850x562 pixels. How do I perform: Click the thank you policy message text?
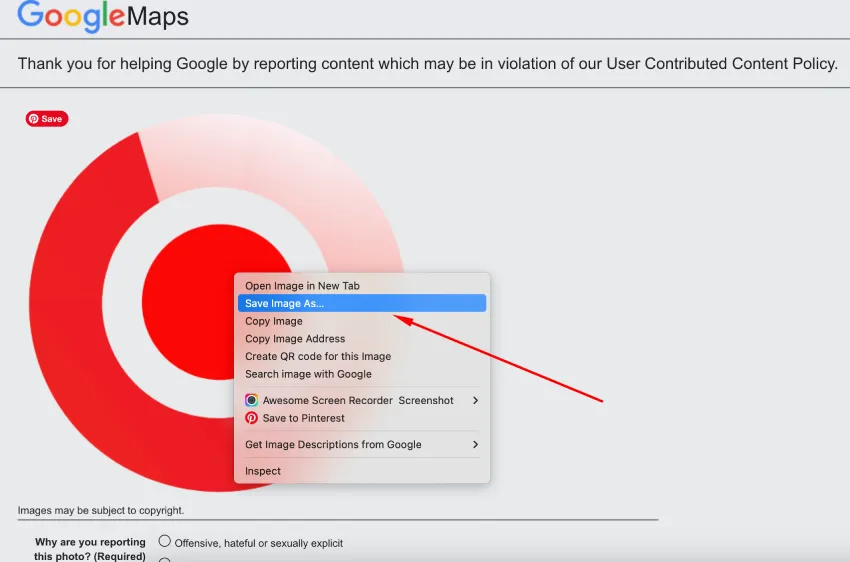[428, 64]
